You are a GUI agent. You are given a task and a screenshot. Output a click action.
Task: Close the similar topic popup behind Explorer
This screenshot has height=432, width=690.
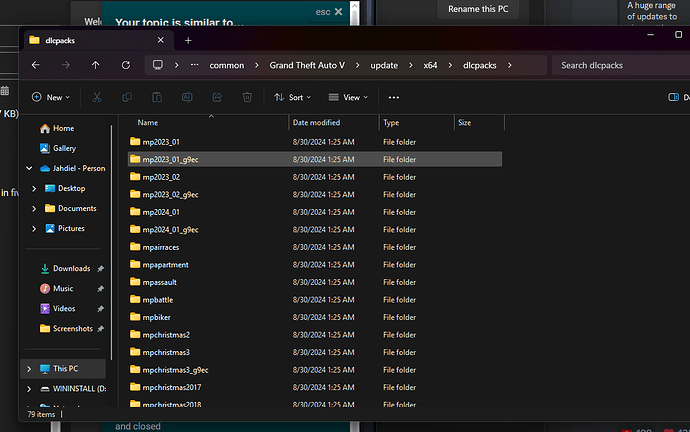(338, 12)
